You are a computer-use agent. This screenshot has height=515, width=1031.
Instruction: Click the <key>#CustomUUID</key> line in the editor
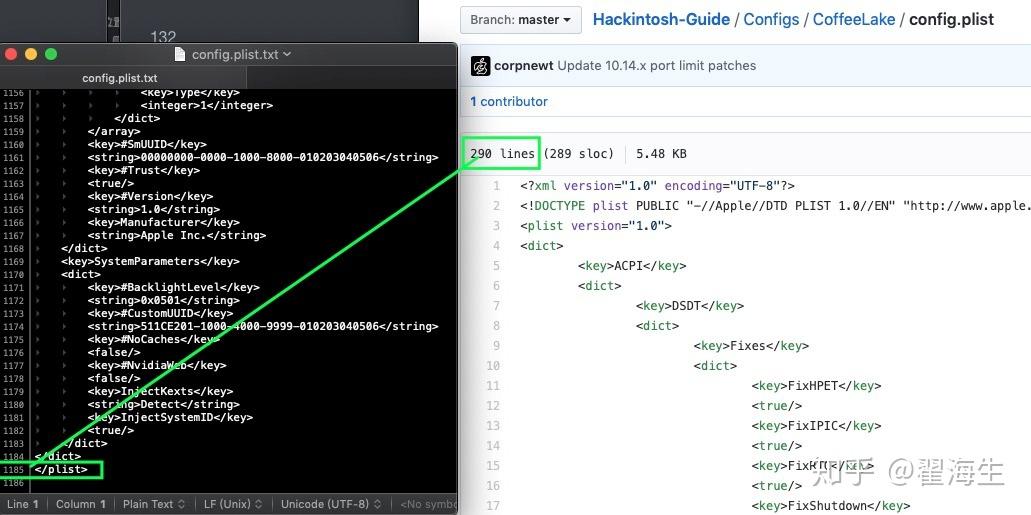click(160, 313)
